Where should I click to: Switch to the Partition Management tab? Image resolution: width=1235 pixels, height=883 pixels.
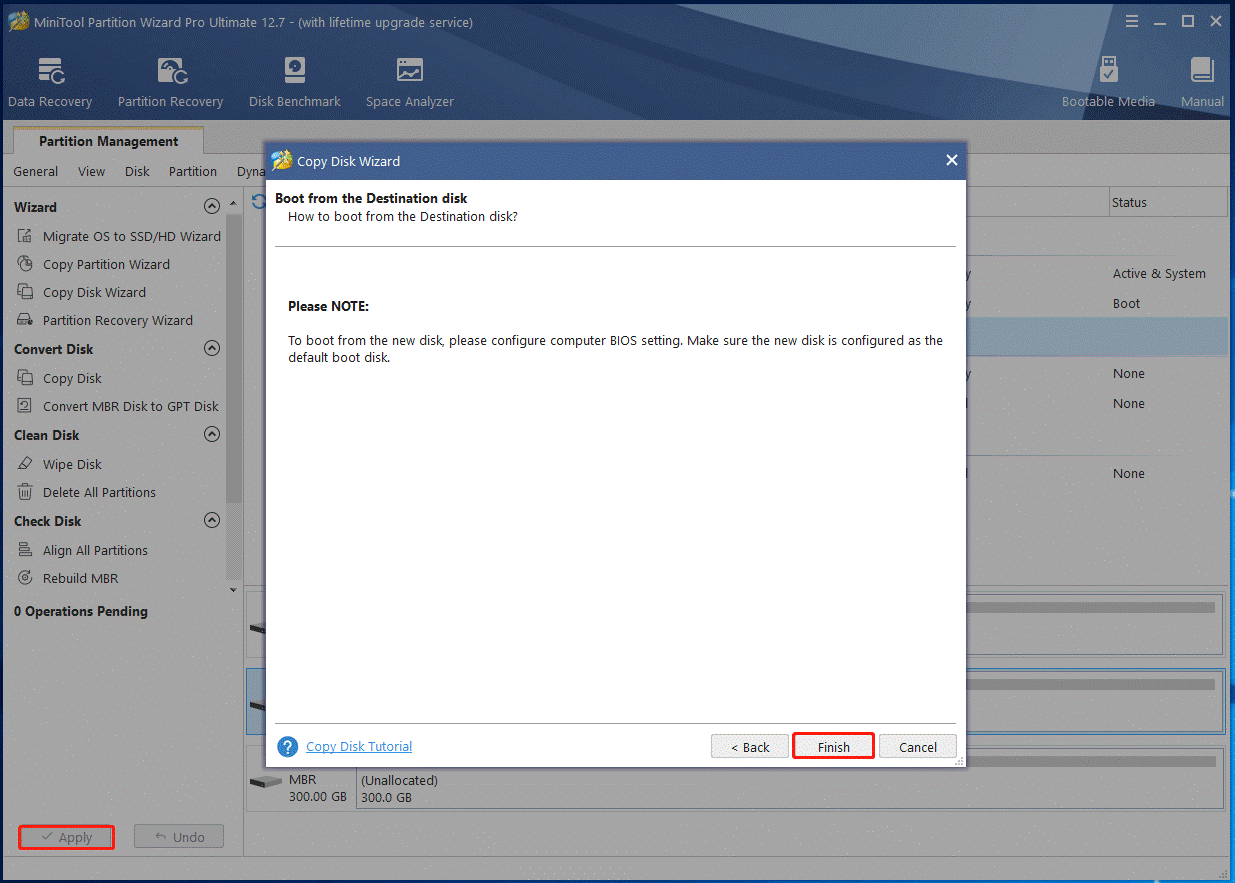(108, 142)
